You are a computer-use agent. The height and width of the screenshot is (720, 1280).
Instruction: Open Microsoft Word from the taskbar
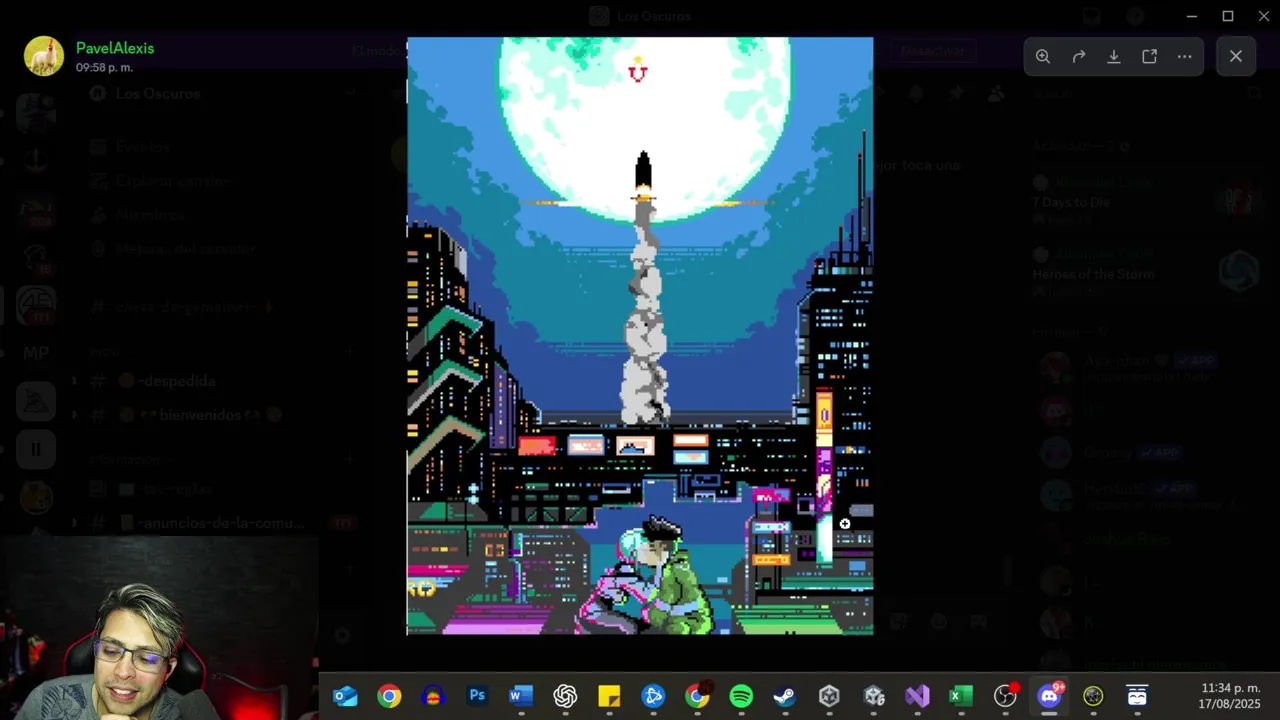coord(521,696)
